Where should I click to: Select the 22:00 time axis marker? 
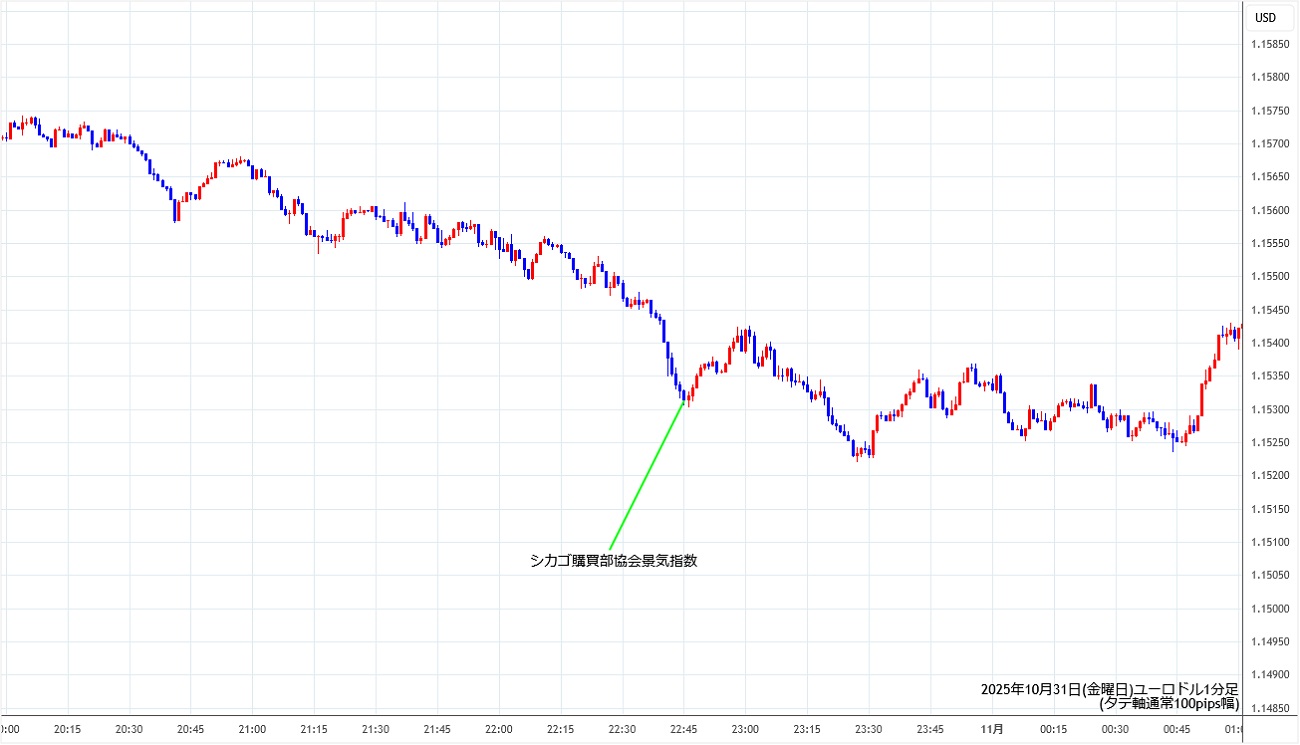pyautogui.click(x=498, y=729)
